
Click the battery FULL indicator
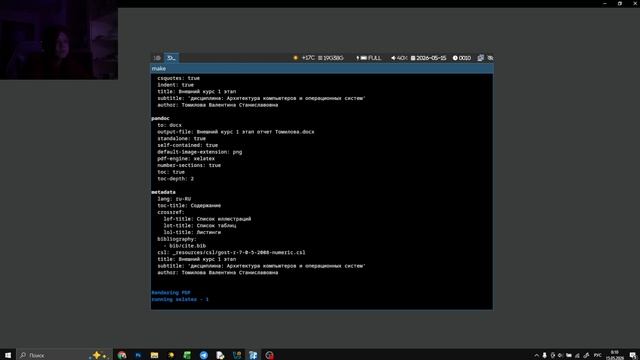pyautogui.click(x=369, y=58)
